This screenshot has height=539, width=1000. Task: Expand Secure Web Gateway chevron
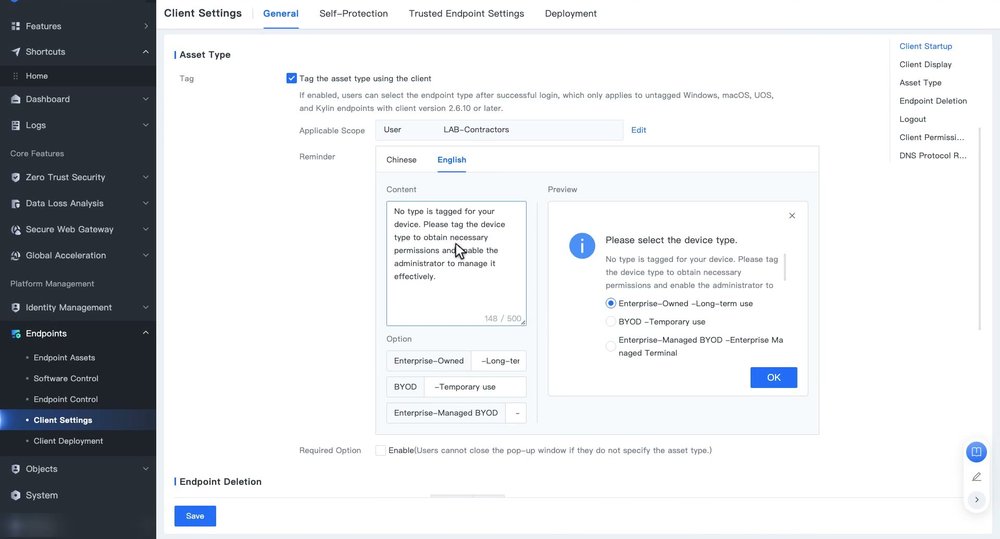click(145, 230)
